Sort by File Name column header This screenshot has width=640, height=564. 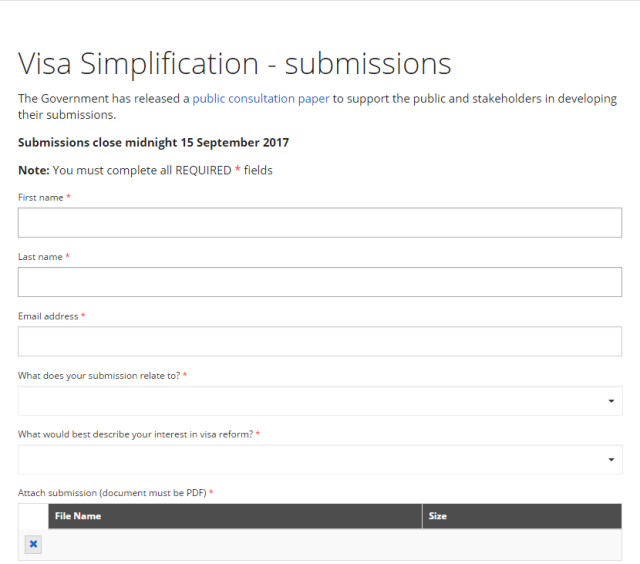[x=78, y=516]
